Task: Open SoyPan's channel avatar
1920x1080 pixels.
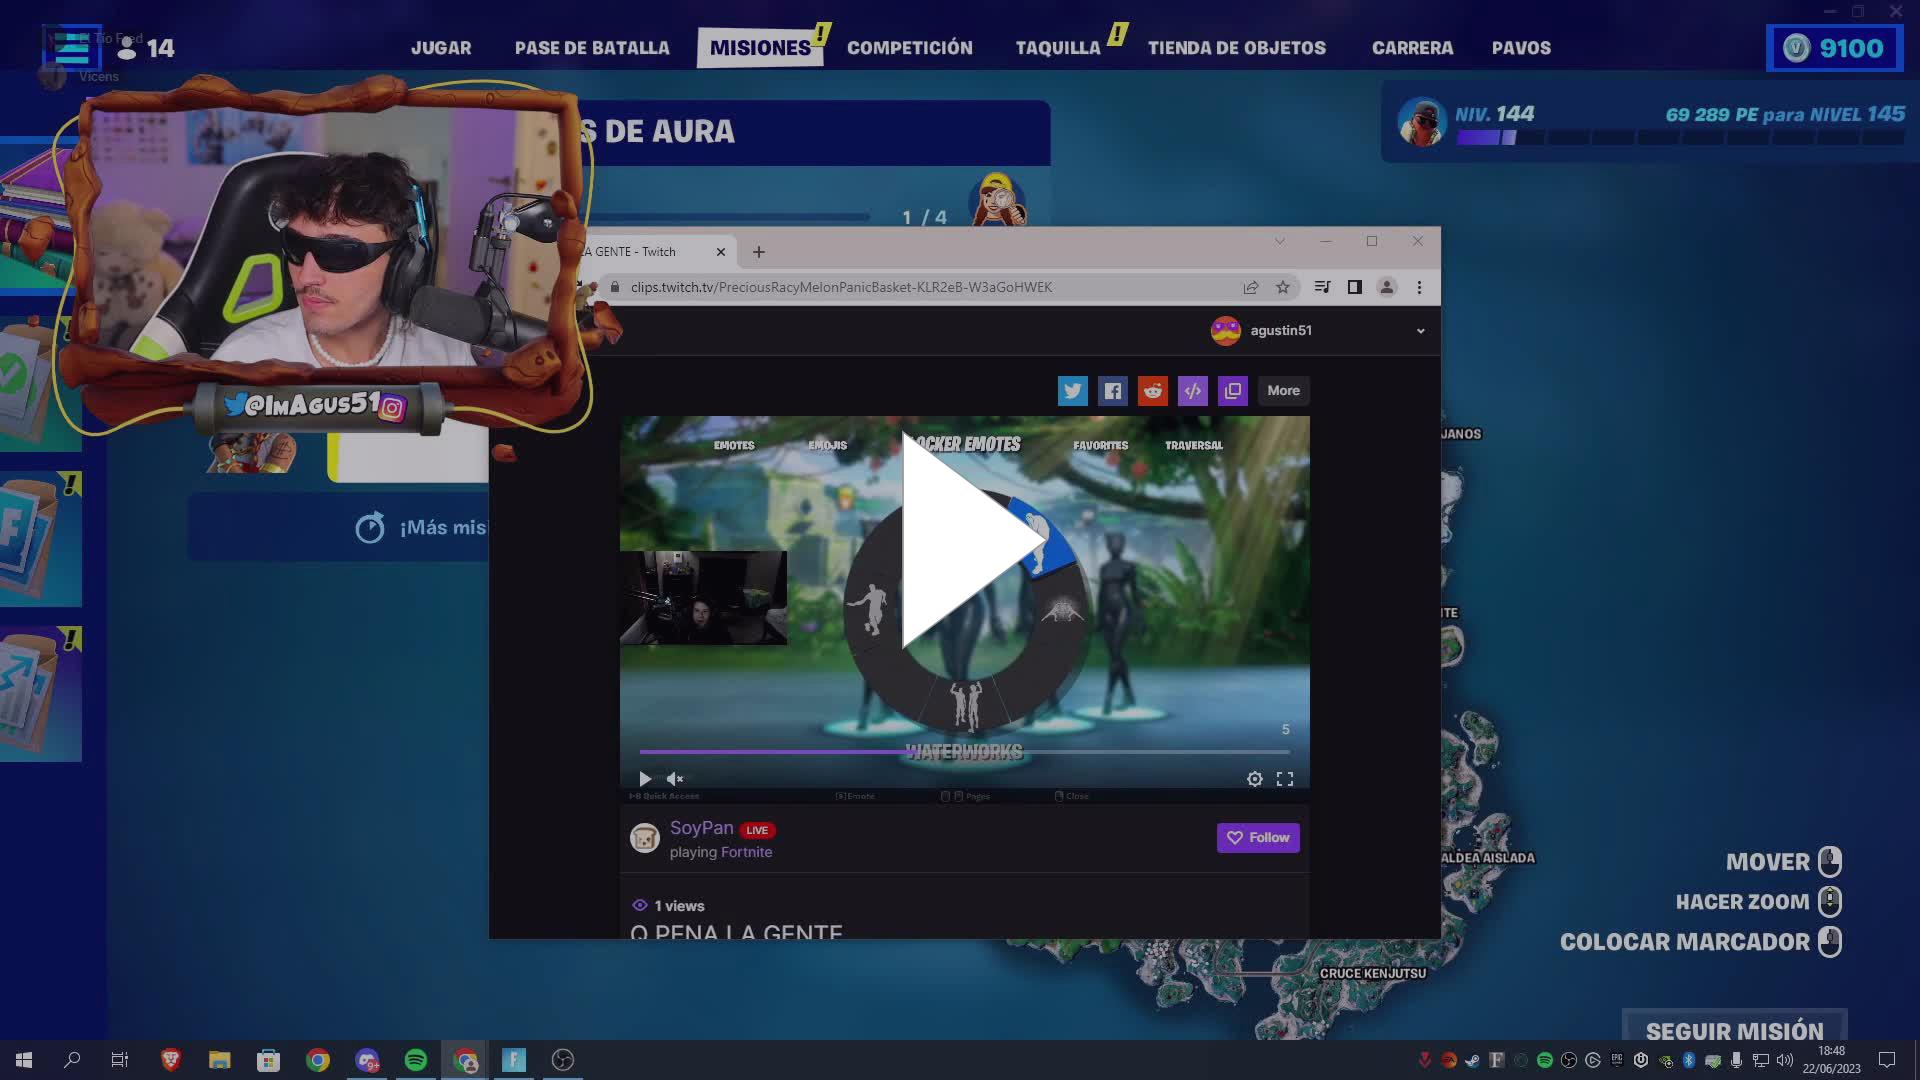Action: click(x=643, y=837)
